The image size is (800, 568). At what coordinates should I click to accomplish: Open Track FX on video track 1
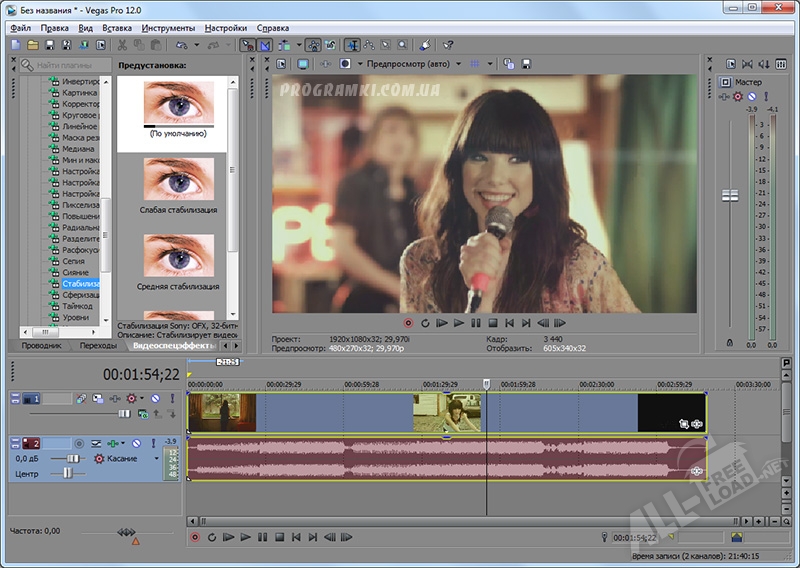click(131, 398)
